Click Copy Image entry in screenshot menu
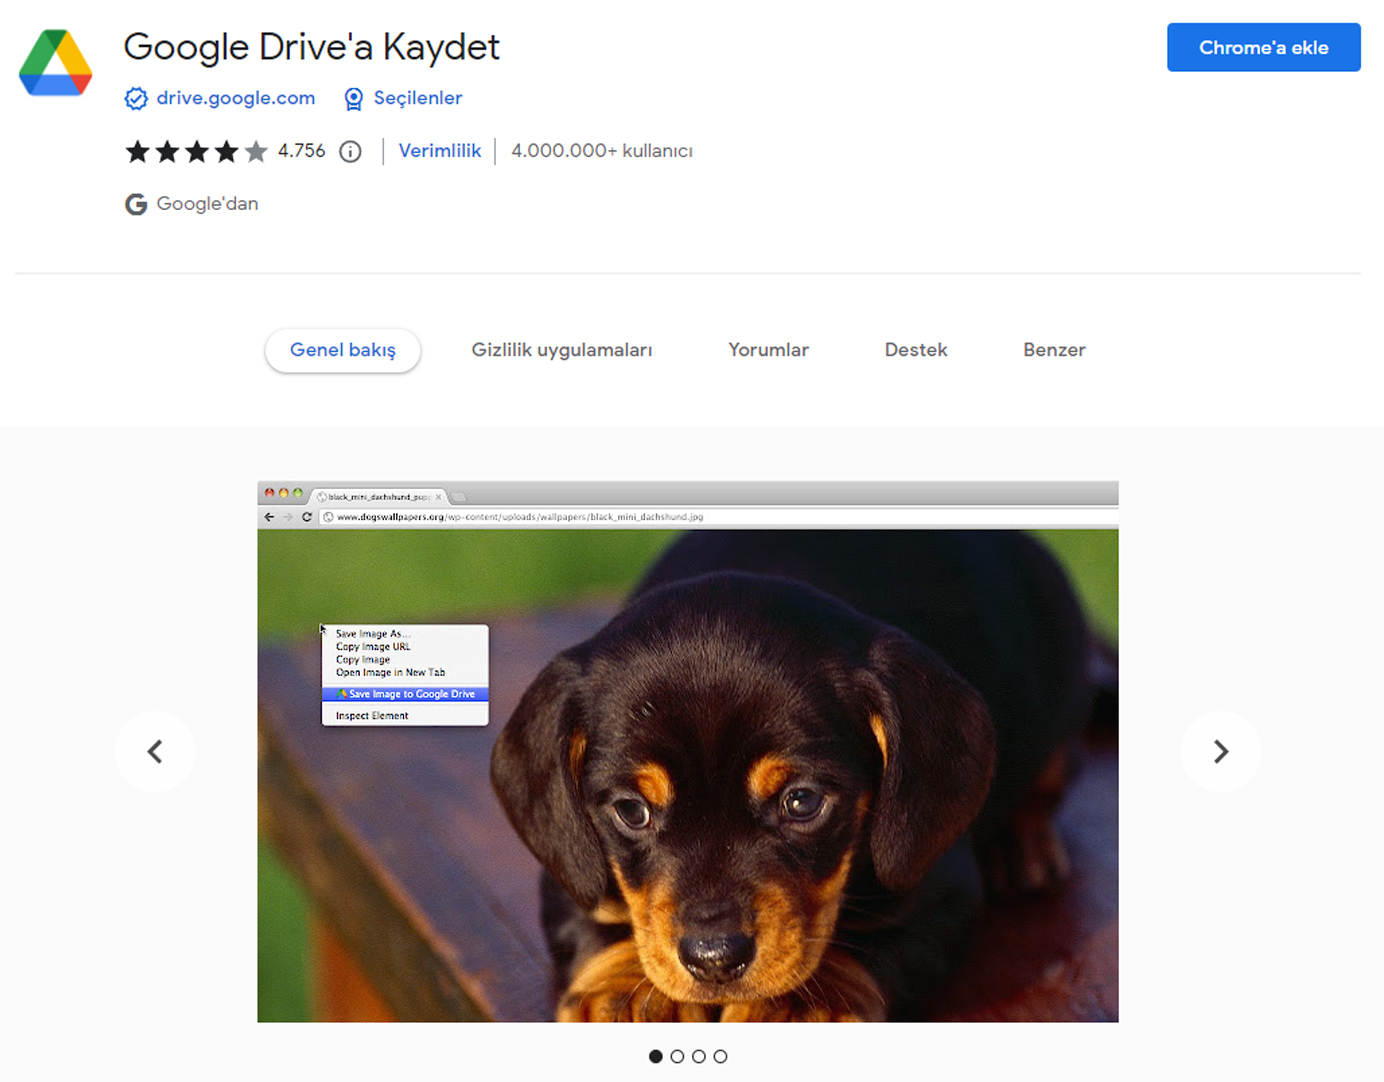 coord(363,660)
